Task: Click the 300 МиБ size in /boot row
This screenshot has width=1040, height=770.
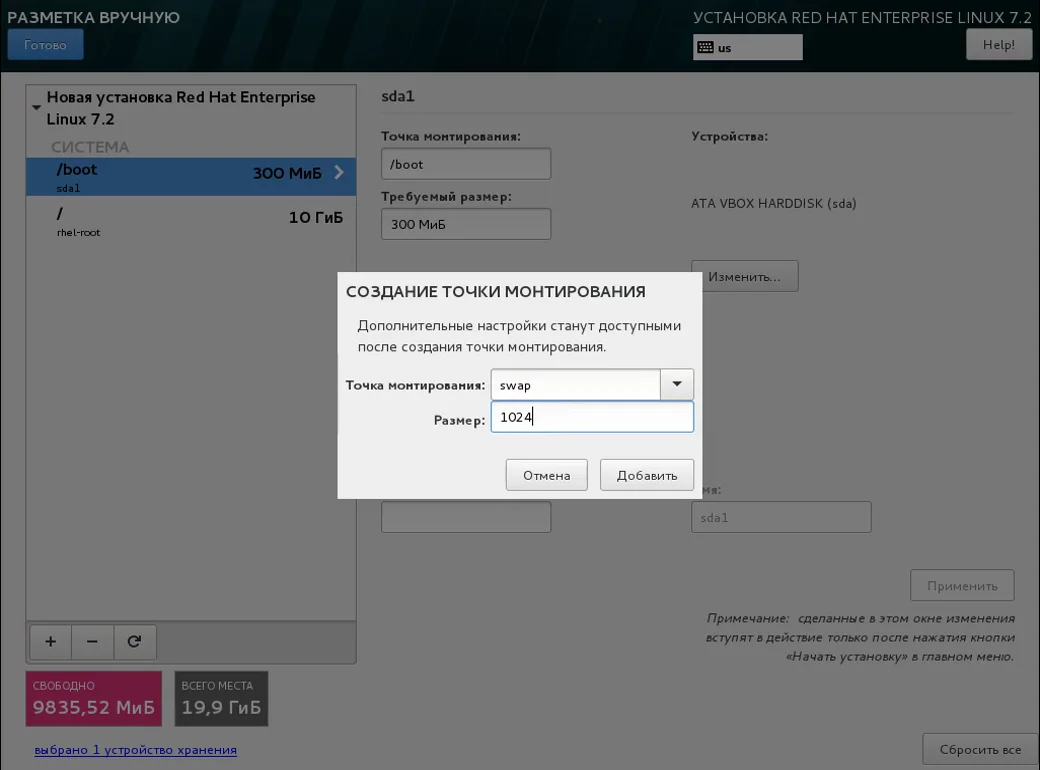Action: click(x=287, y=173)
